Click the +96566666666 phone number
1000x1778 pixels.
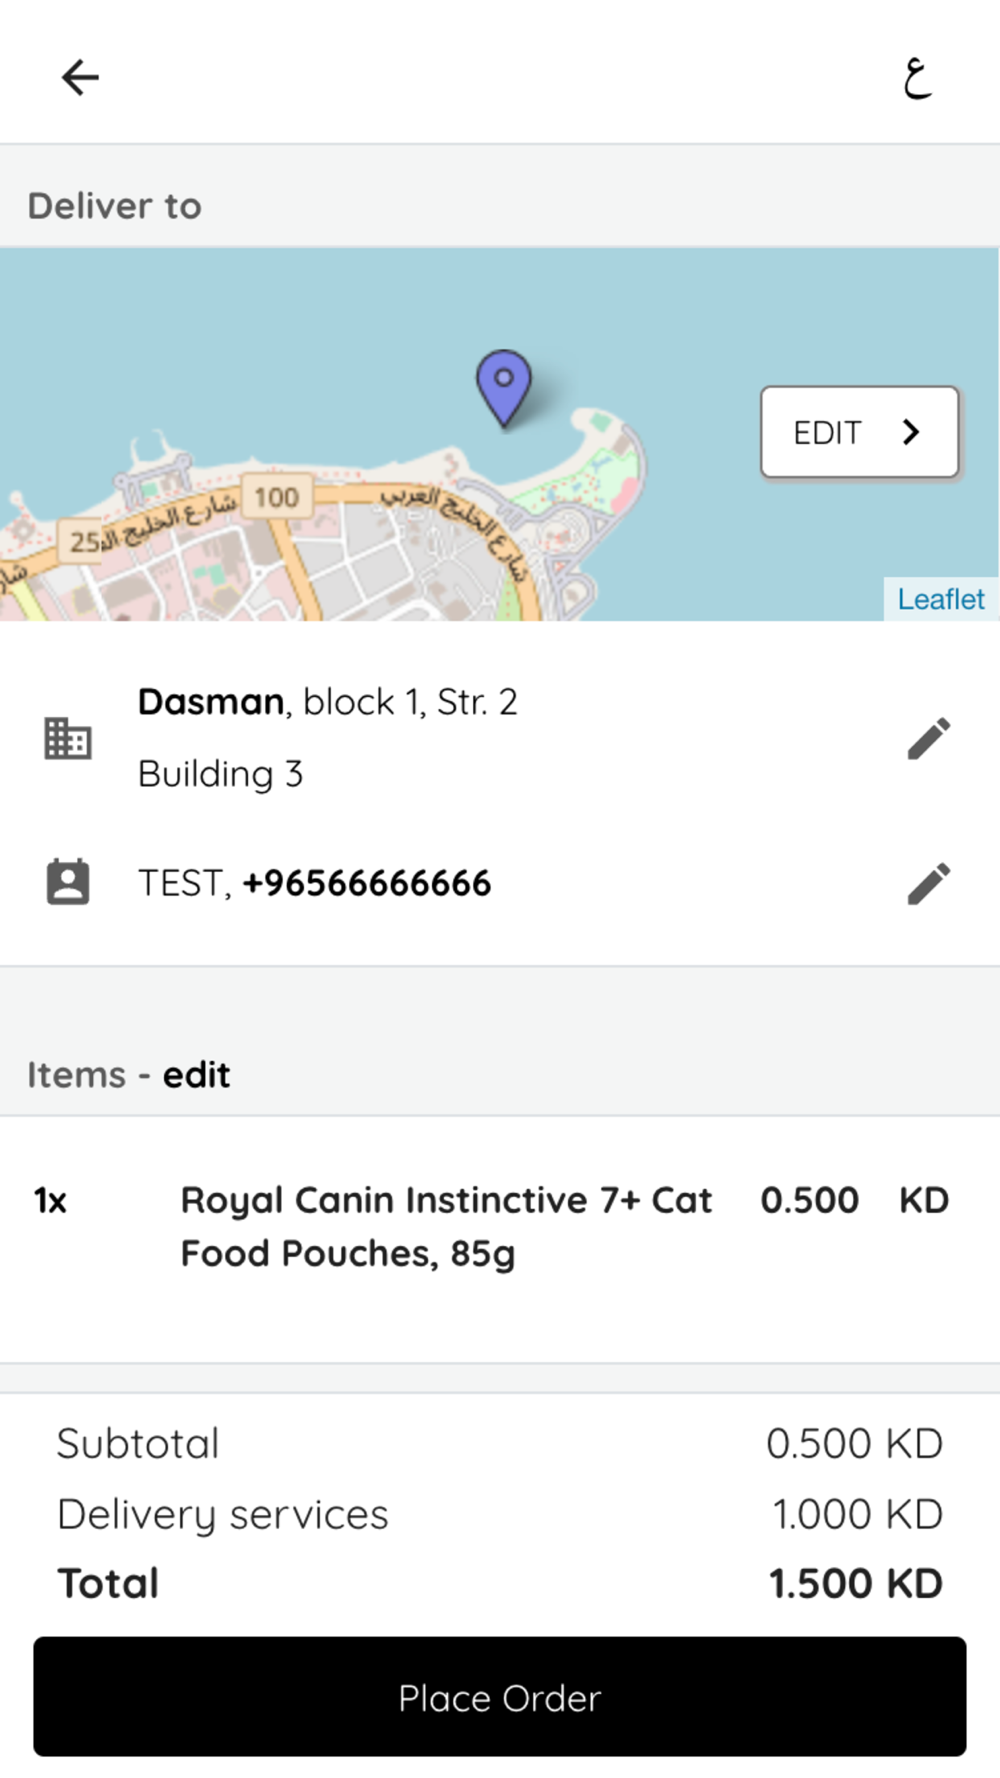[367, 884]
